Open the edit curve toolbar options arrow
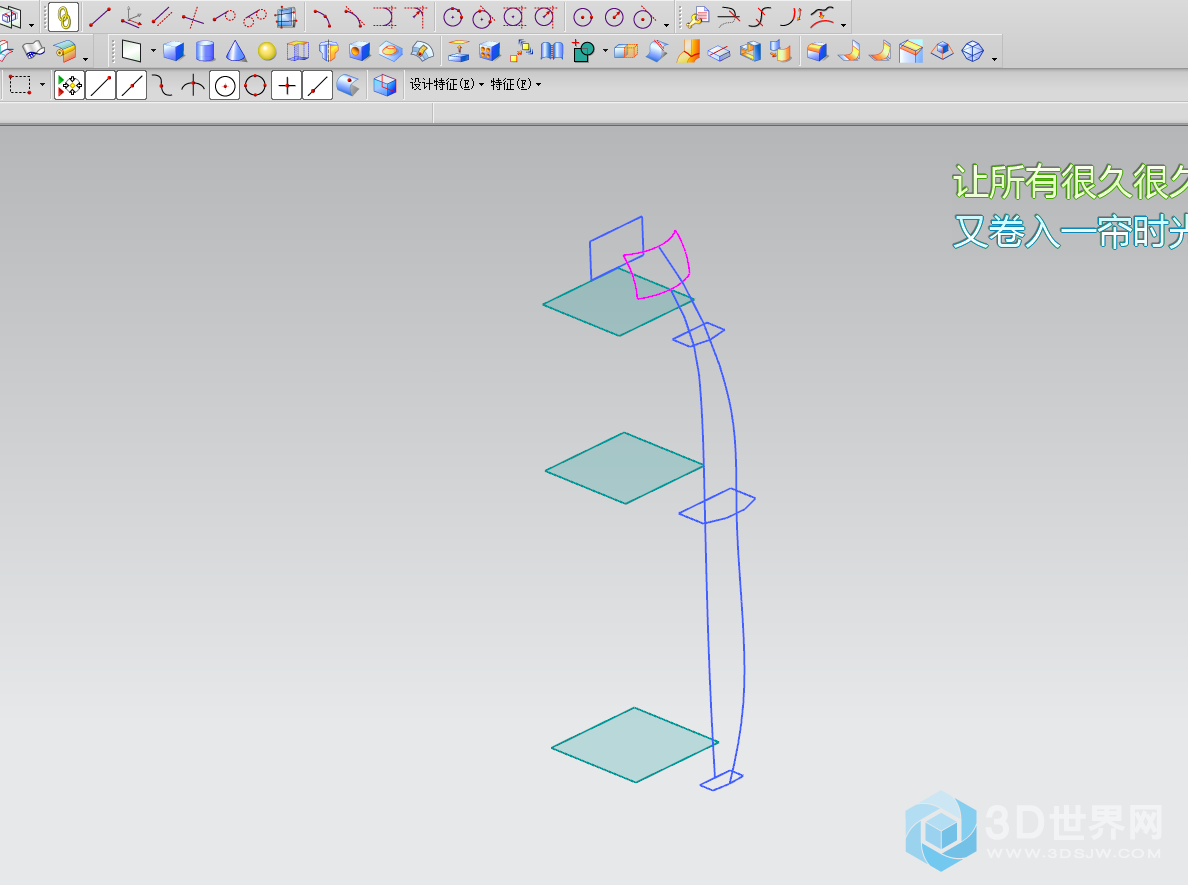Screen dimensions: 1188x885 (843, 25)
